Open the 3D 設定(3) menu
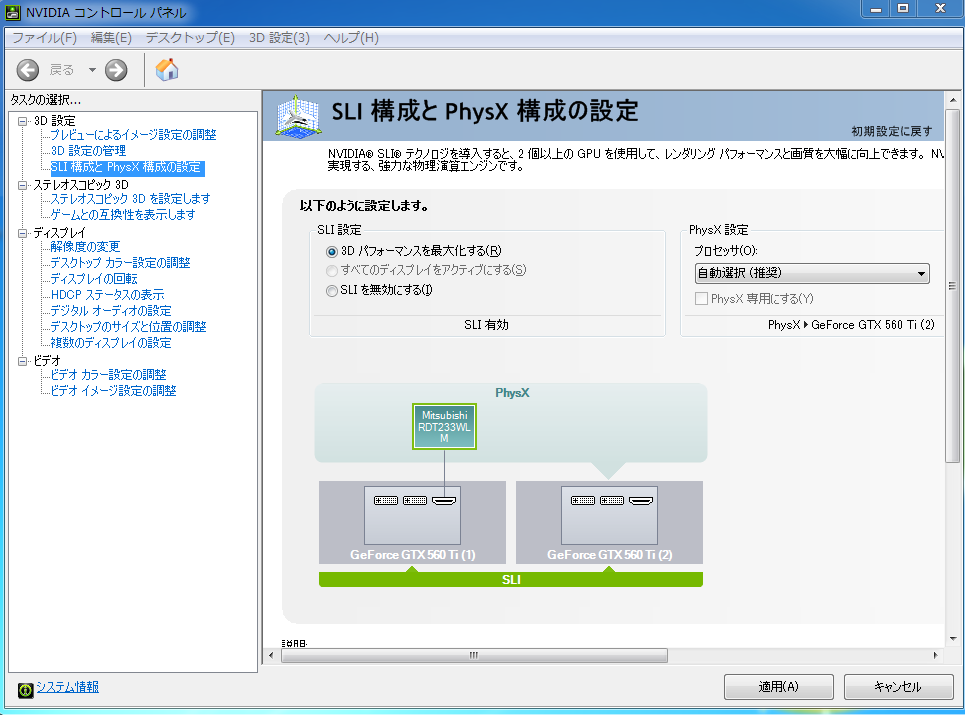 [279, 38]
